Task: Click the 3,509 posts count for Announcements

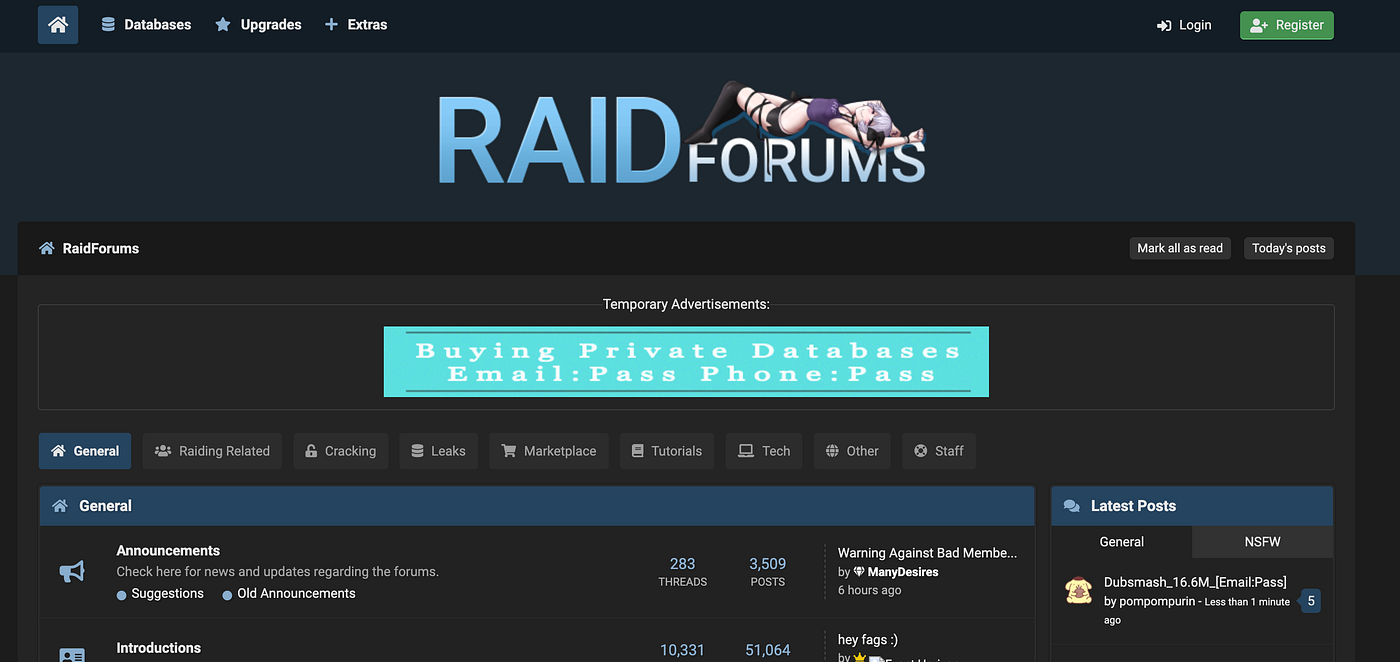Action: 768,564
